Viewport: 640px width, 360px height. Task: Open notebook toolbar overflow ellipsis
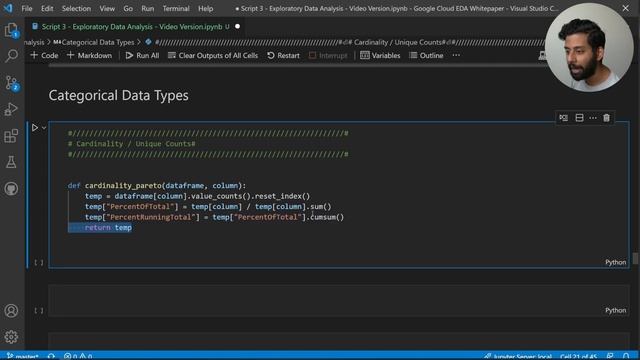456,55
